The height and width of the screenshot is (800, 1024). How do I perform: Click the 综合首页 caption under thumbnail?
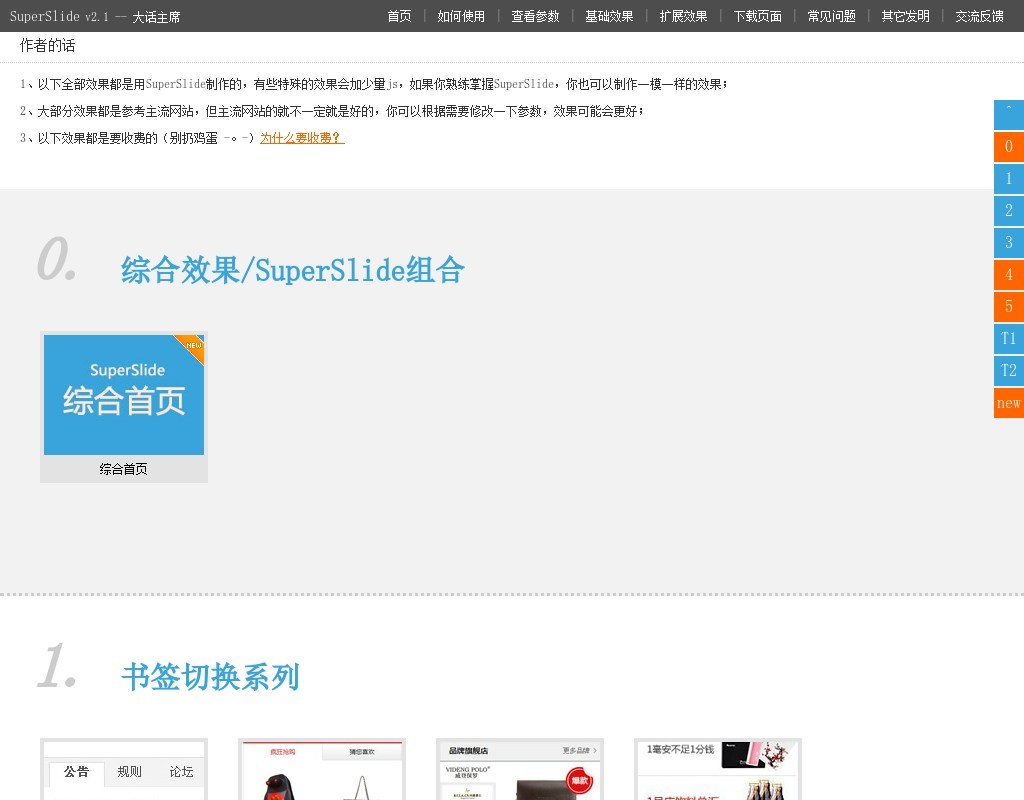pos(123,469)
